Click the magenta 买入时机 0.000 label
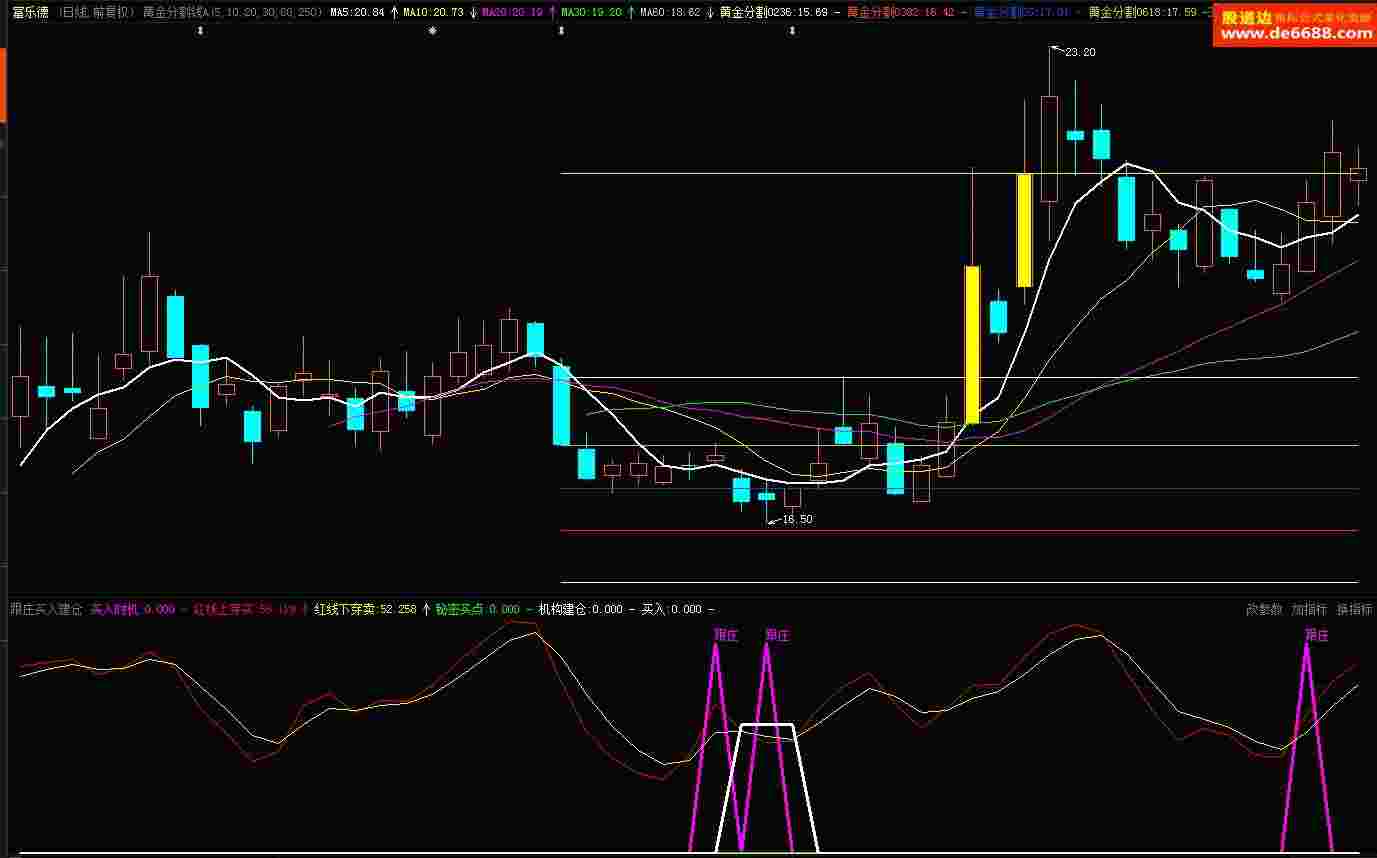 click(132, 609)
